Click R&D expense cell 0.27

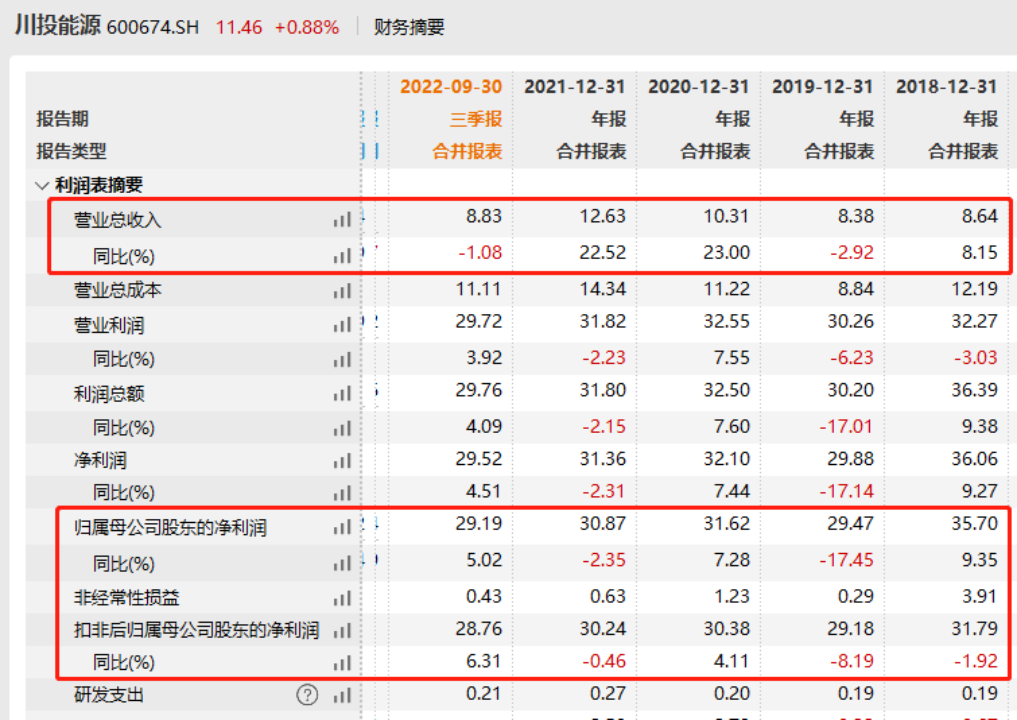(x=608, y=693)
